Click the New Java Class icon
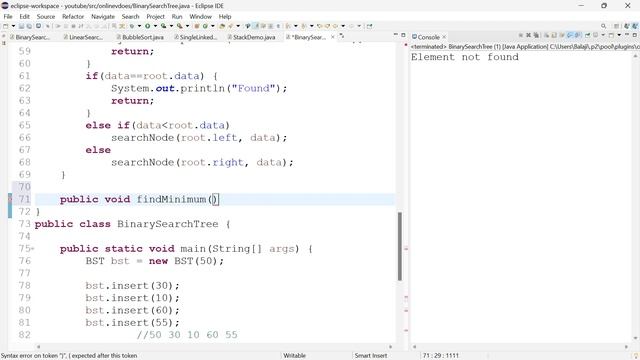This screenshot has height=360, width=640. (x=205, y=26)
